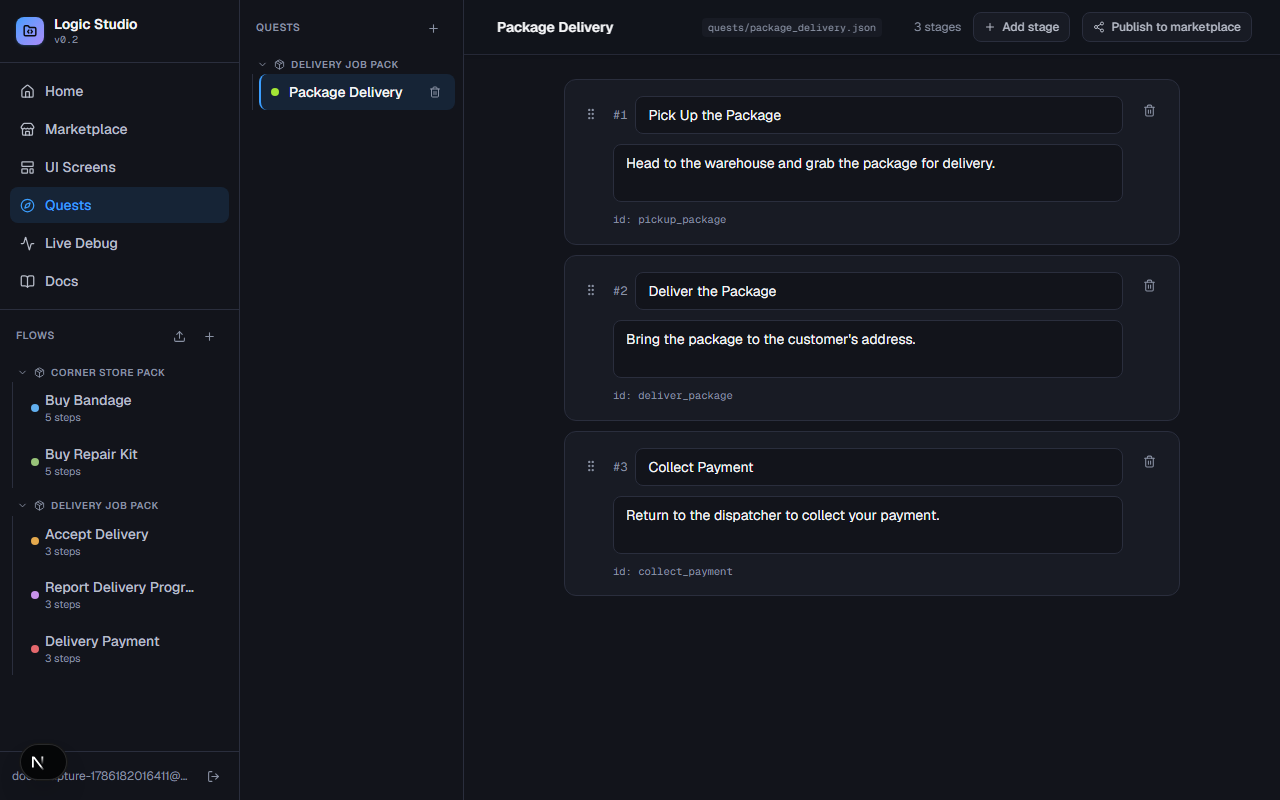Delete the Package Delivery quest via trash icon

(x=435, y=92)
